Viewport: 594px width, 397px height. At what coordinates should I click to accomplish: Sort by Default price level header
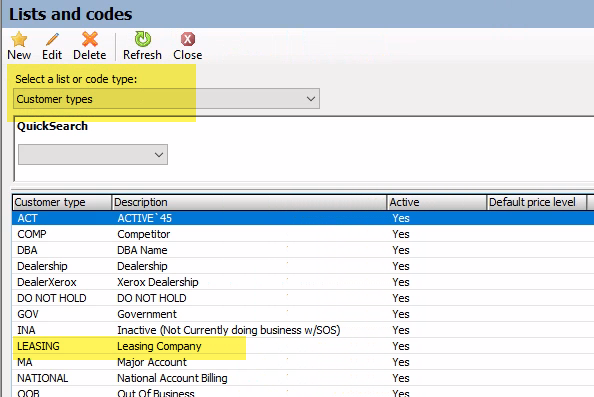[536, 202]
